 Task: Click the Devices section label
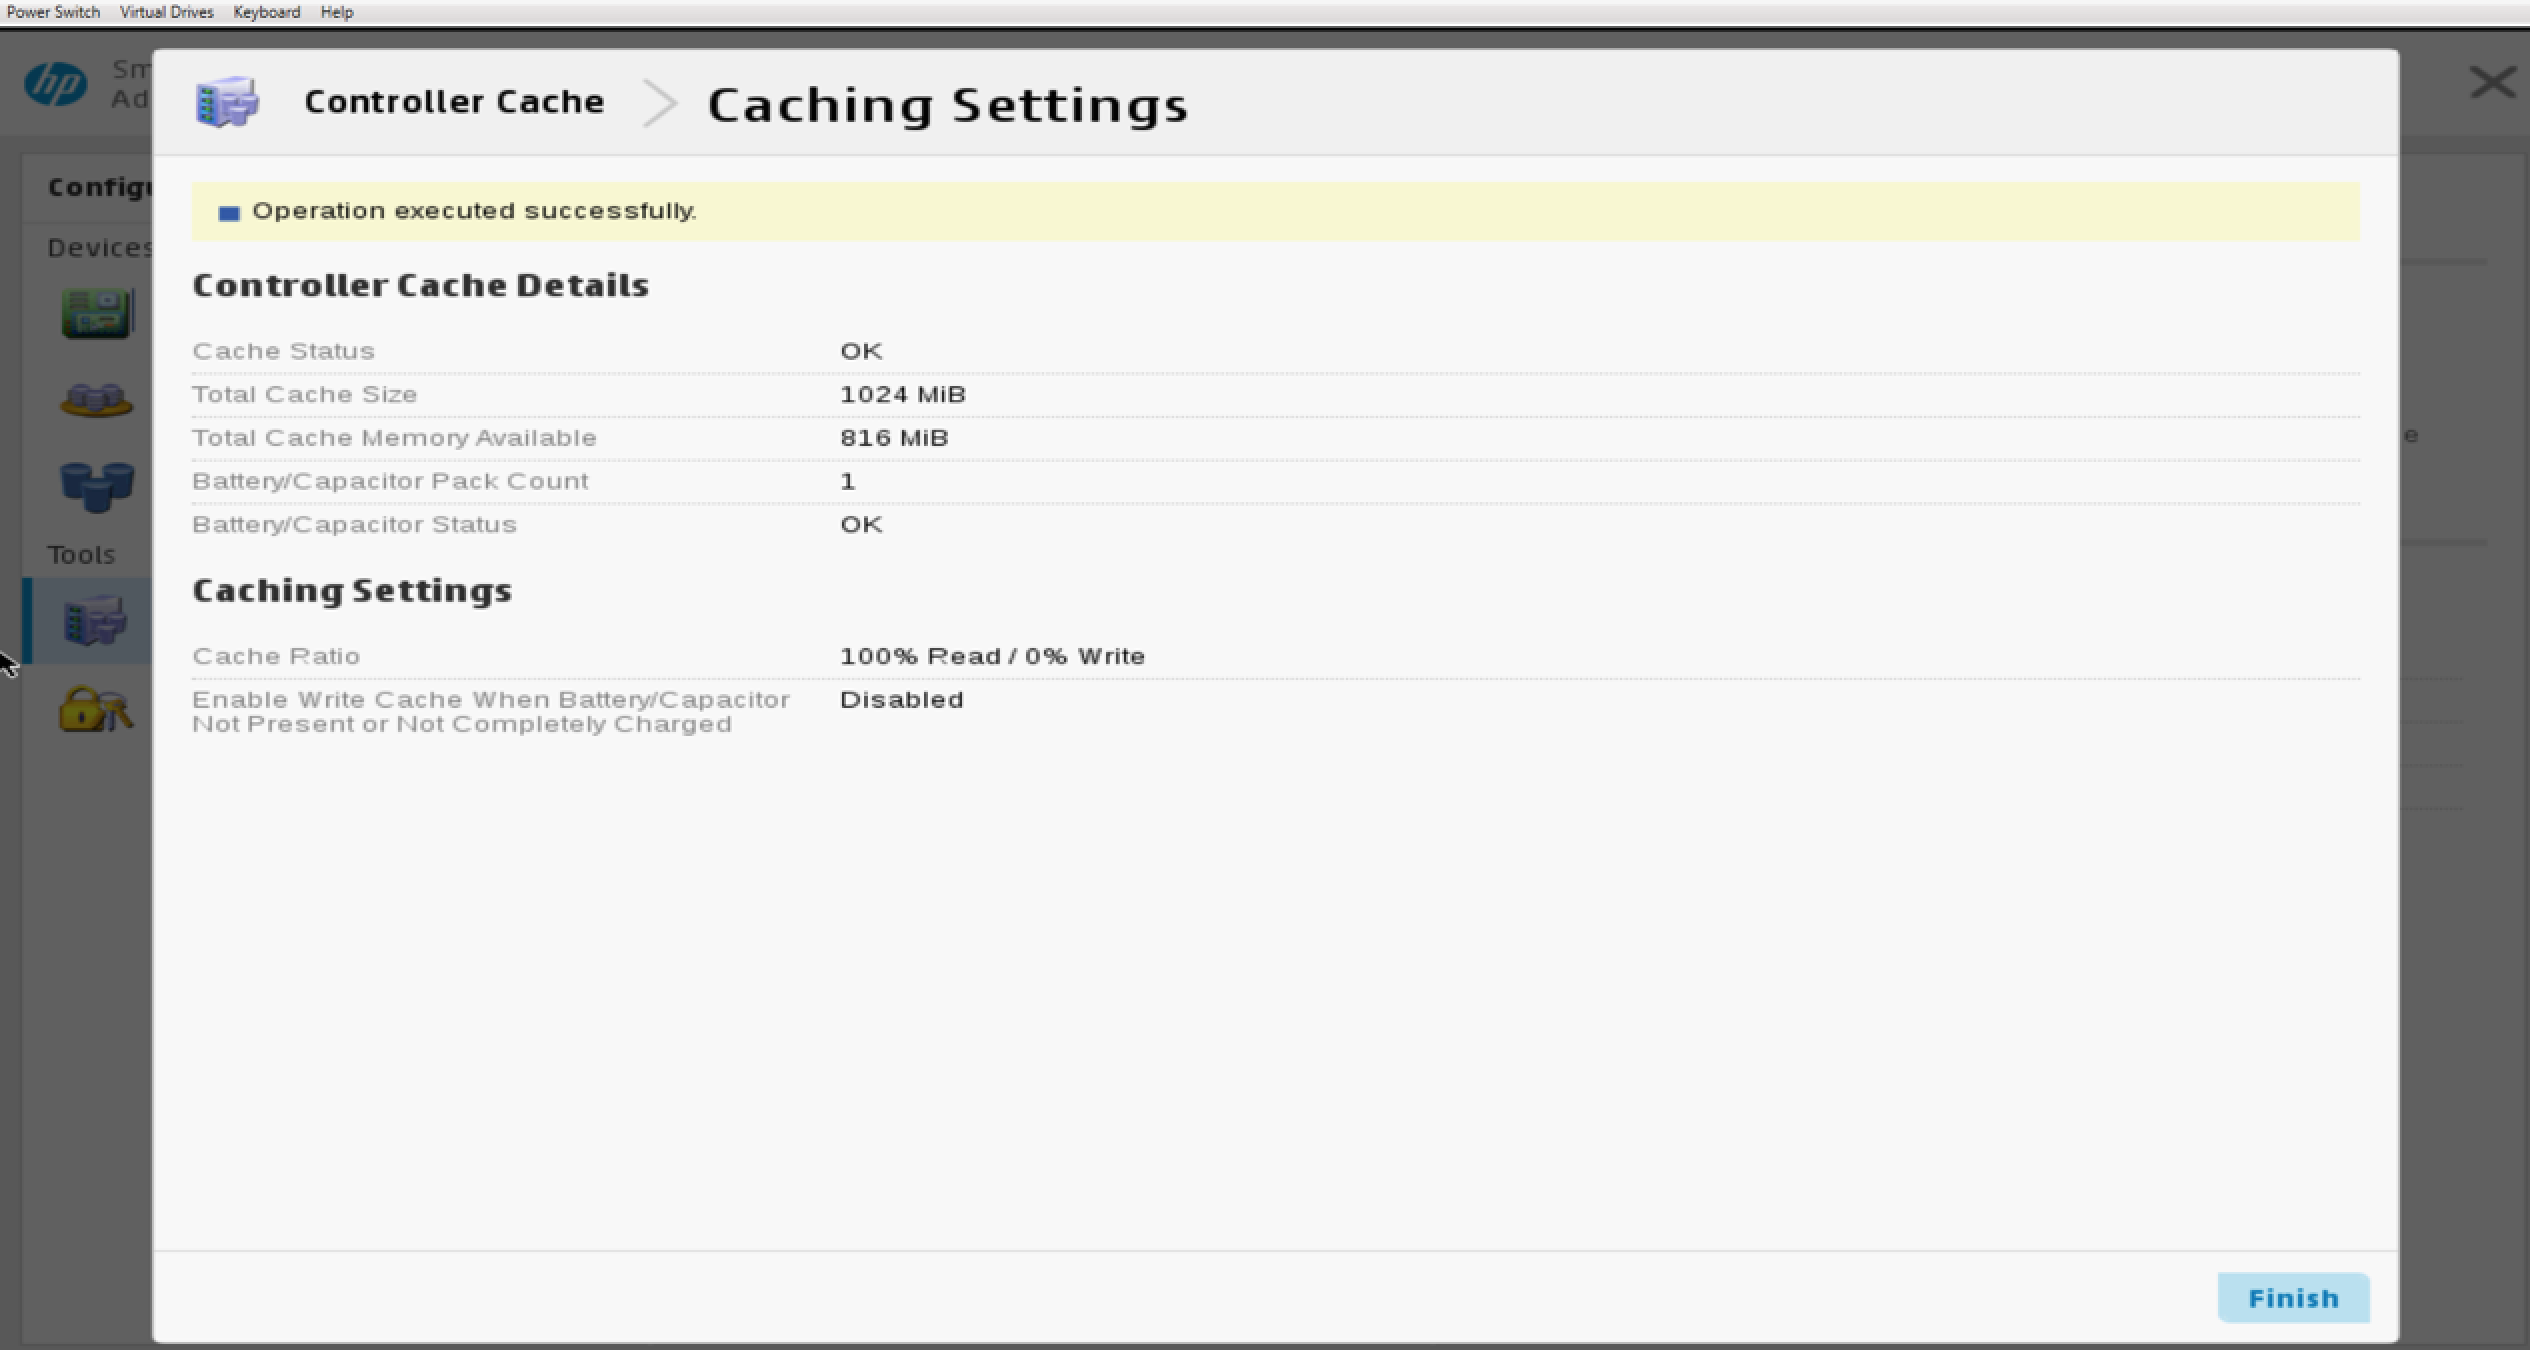tap(99, 248)
